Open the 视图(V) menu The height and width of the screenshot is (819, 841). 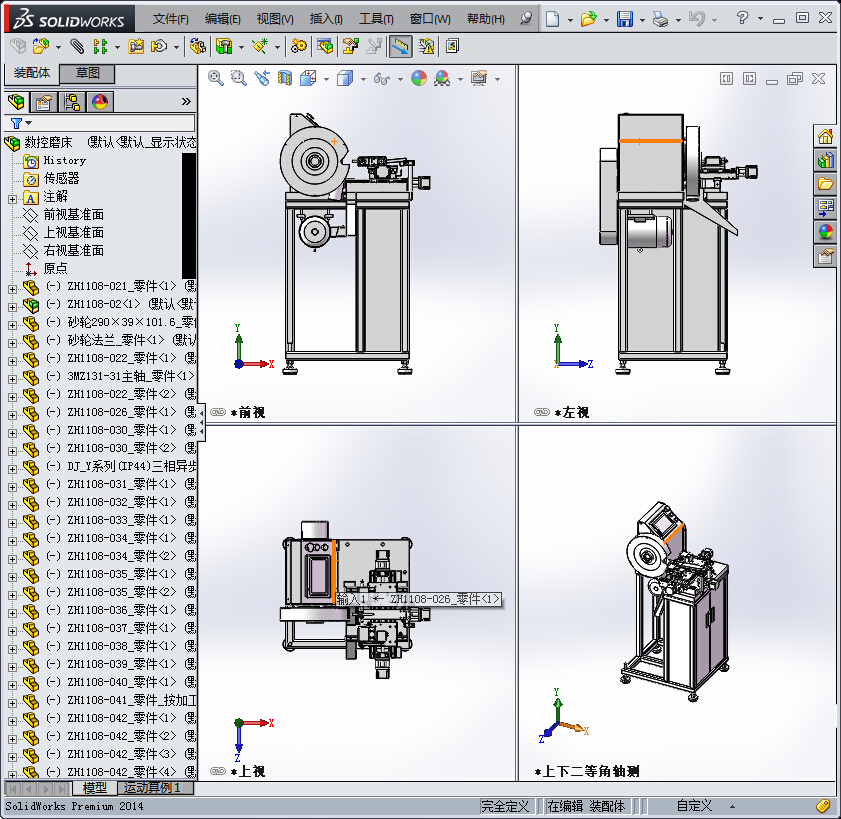pyautogui.click(x=275, y=19)
